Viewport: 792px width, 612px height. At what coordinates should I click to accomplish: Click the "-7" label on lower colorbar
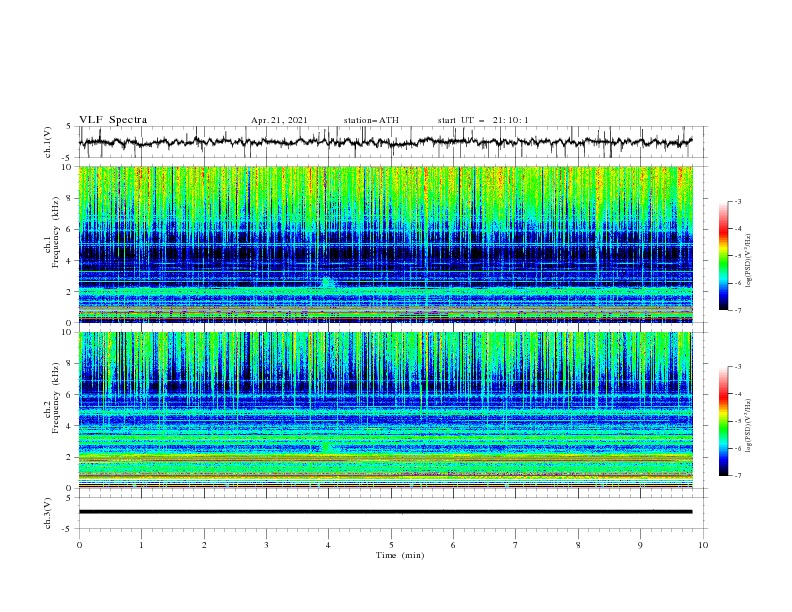(x=738, y=476)
